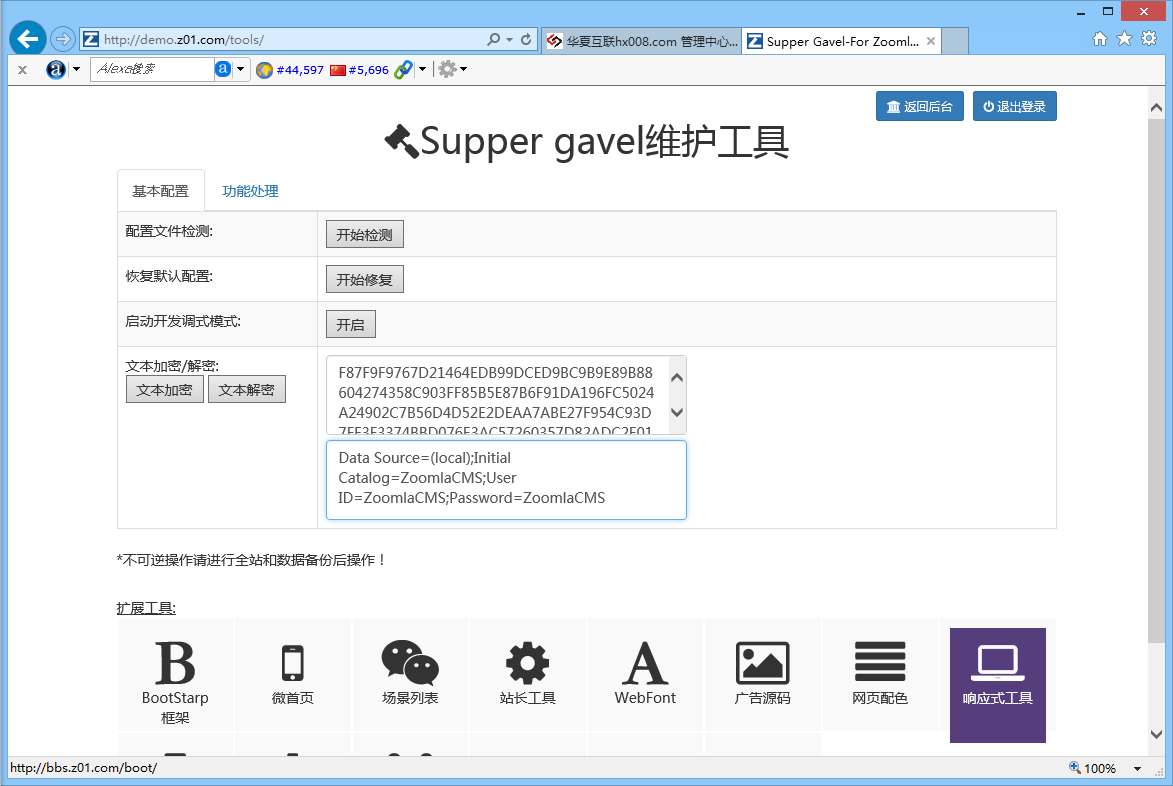Switch to the 功能处理 tab

[x=251, y=191]
